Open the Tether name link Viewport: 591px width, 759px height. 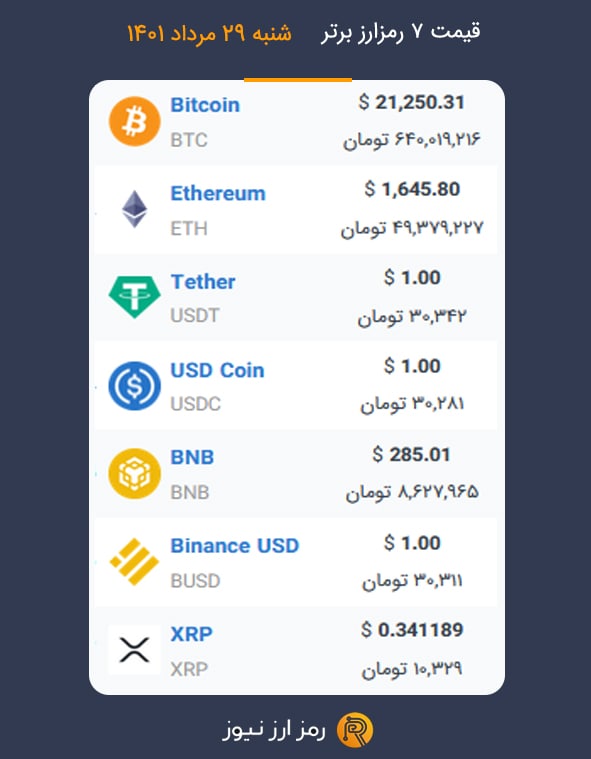pyautogui.click(x=203, y=282)
